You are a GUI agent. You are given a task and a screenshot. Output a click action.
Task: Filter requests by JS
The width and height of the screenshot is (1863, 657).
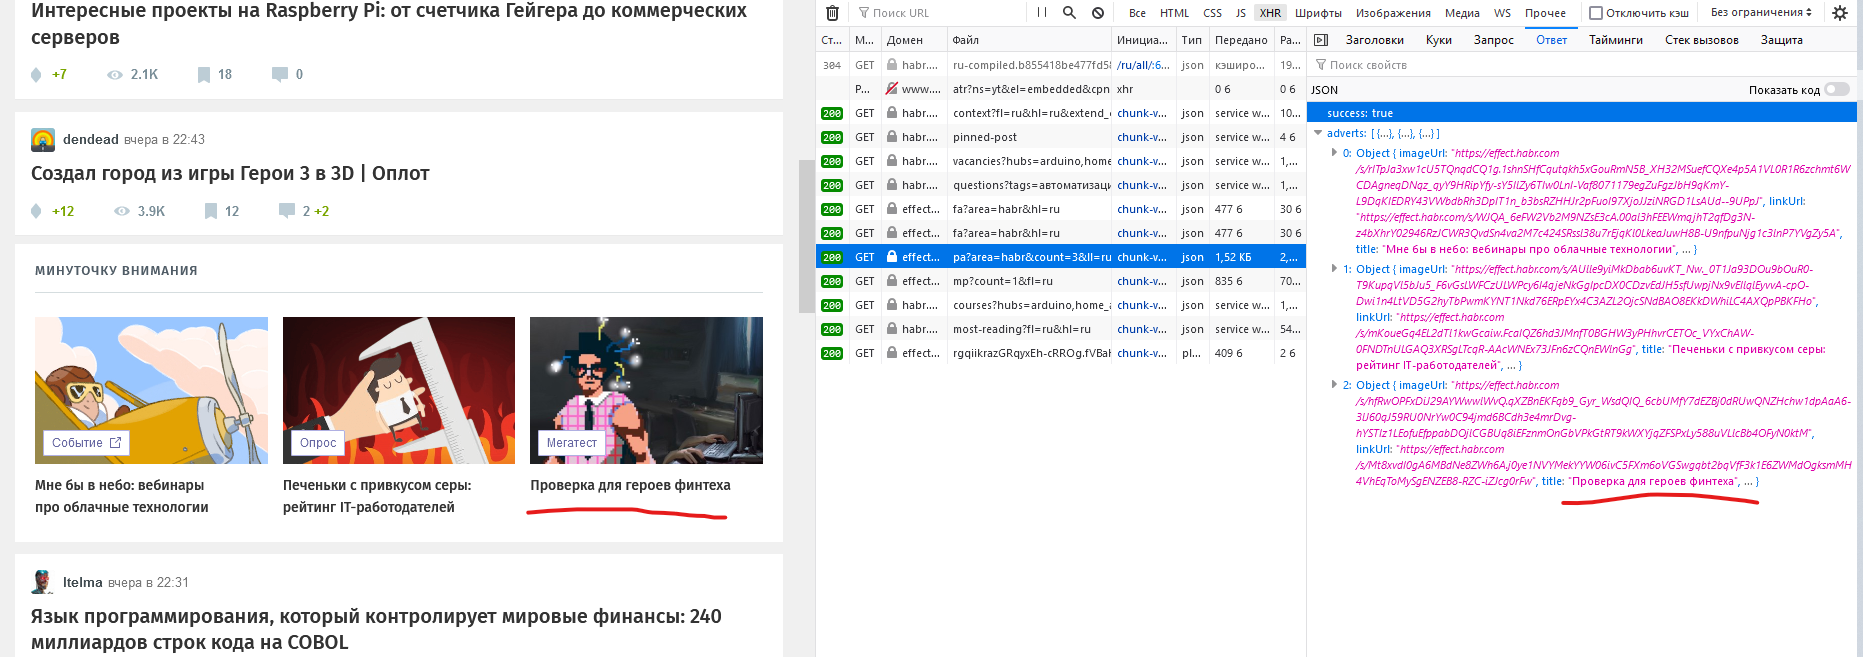click(x=1241, y=13)
